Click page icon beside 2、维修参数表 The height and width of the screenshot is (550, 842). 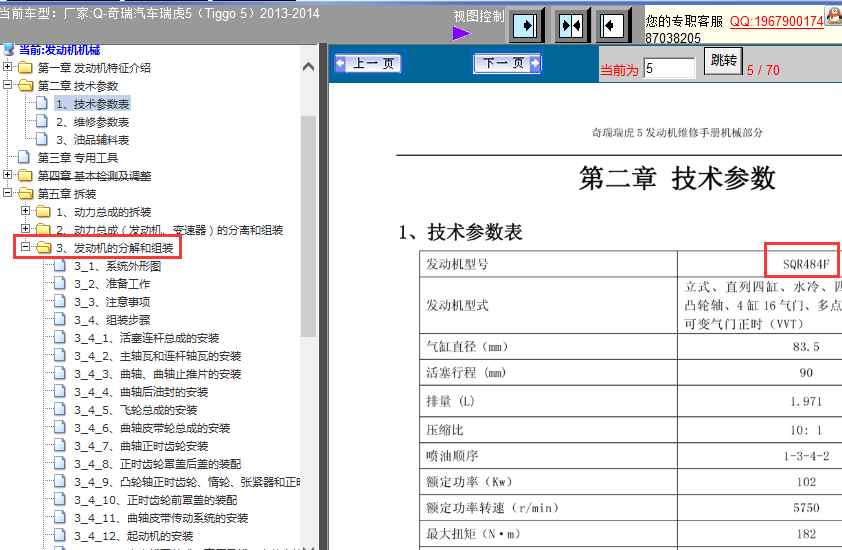(42, 121)
